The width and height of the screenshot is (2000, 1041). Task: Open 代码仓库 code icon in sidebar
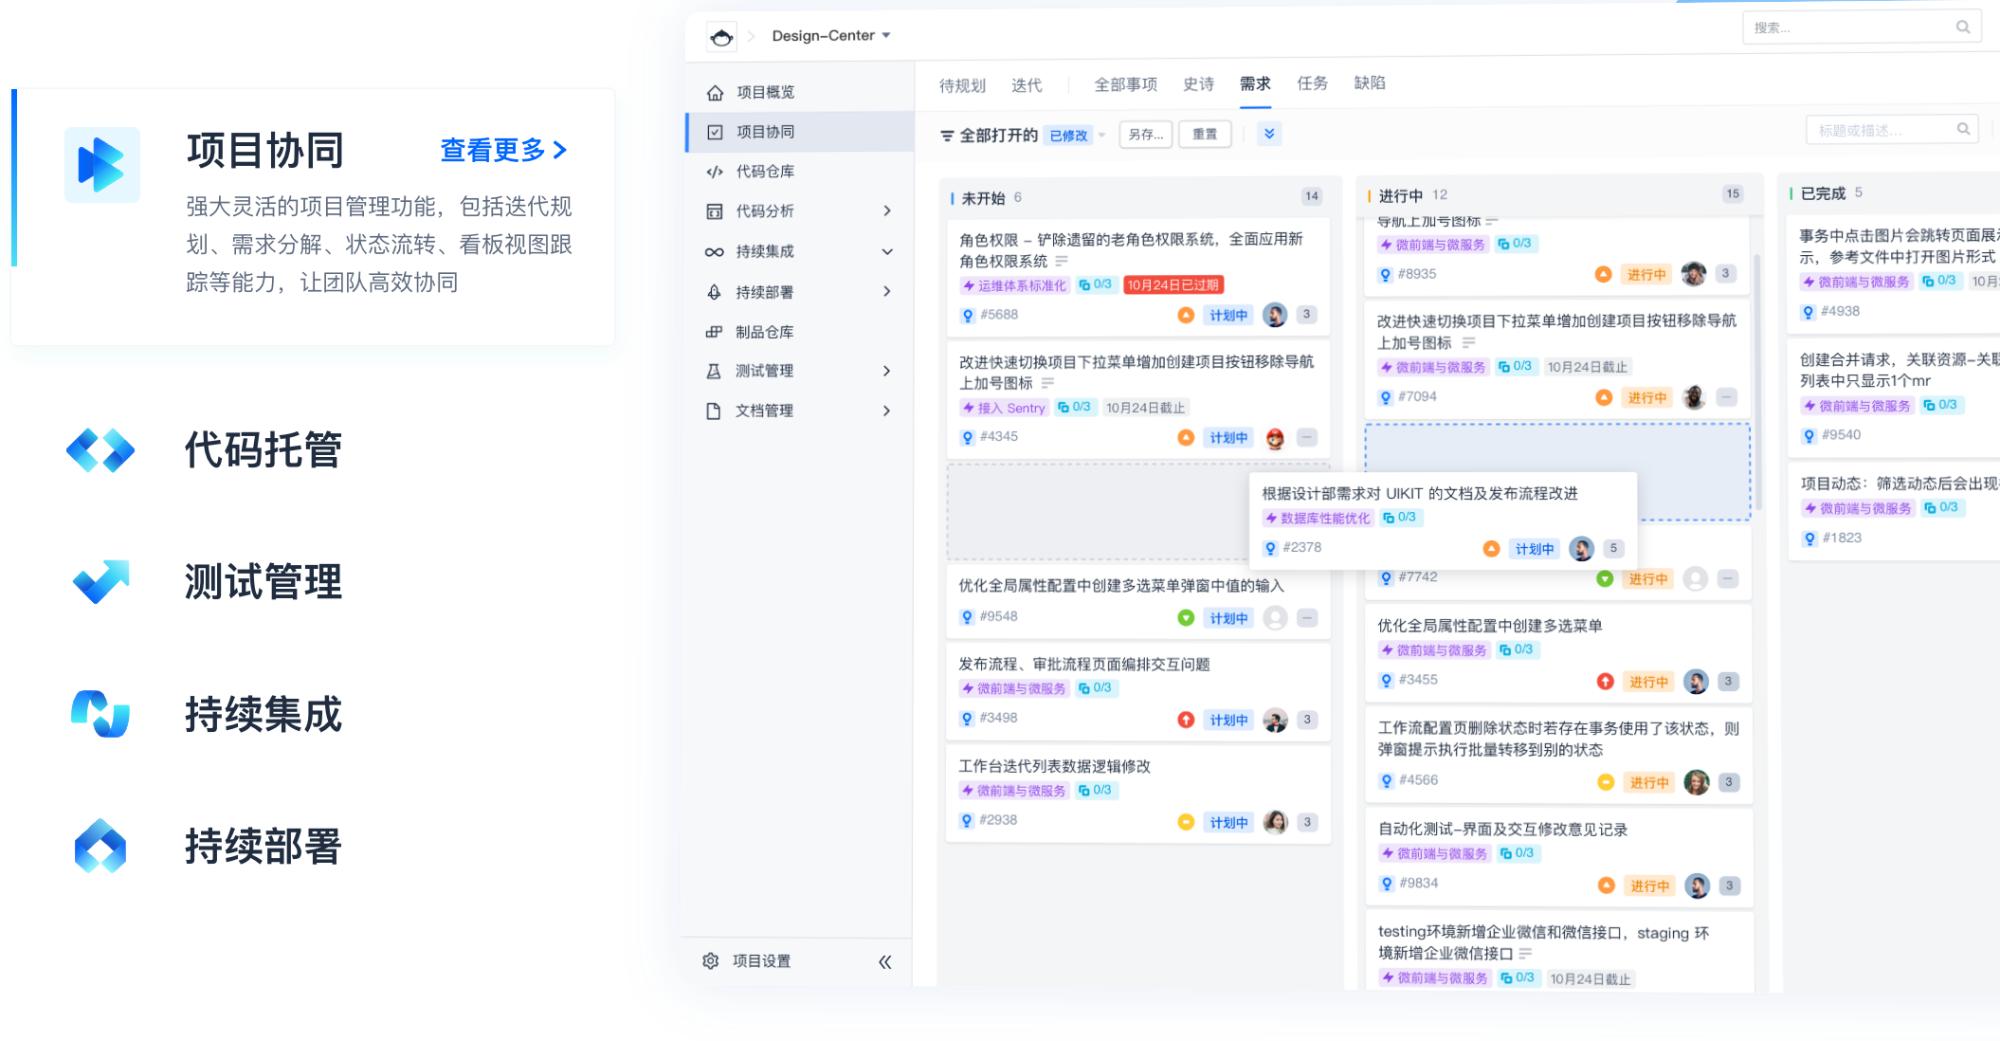[714, 172]
